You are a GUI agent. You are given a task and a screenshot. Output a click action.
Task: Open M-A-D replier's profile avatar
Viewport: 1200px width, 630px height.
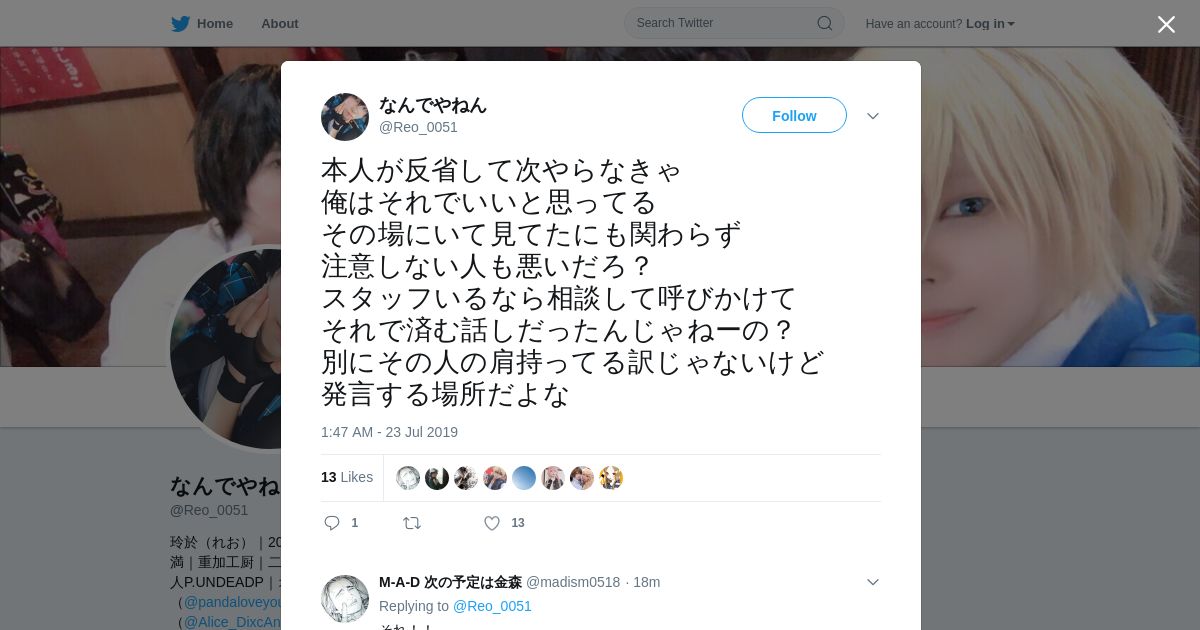pyautogui.click(x=345, y=599)
